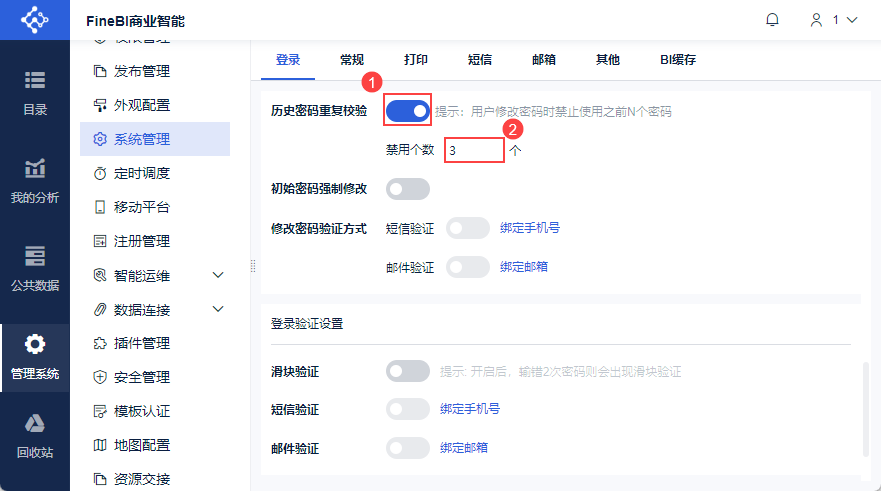The width and height of the screenshot is (881, 491).
Task: Open the user account dropdown
Action: coord(834,20)
